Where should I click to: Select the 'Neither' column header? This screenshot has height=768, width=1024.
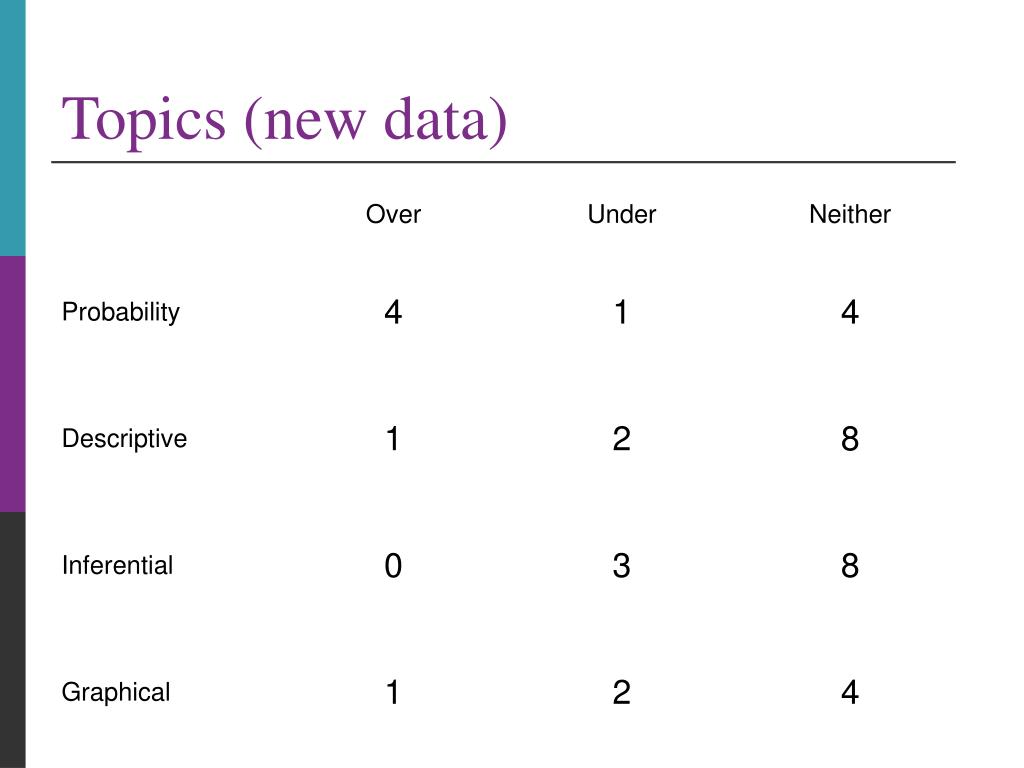tap(850, 214)
